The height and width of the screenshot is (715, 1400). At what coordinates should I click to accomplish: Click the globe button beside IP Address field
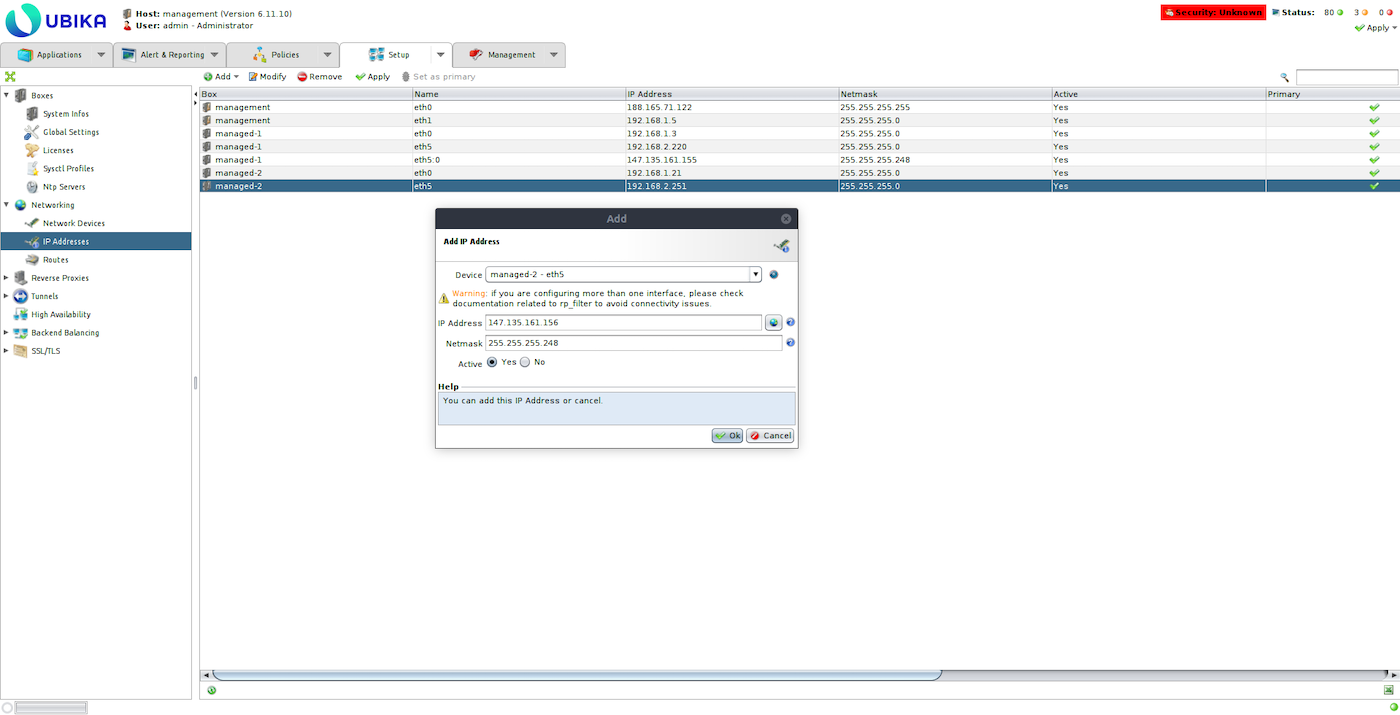(773, 323)
